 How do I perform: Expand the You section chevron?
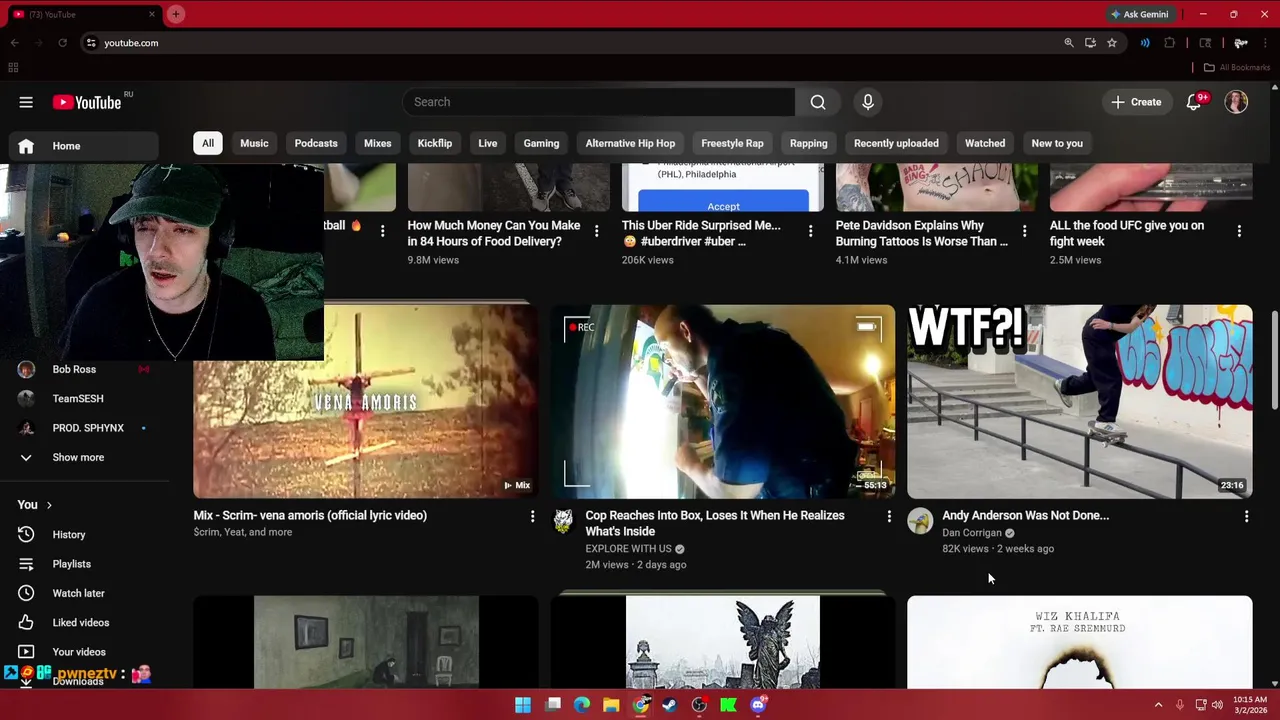pyautogui.click(x=49, y=505)
